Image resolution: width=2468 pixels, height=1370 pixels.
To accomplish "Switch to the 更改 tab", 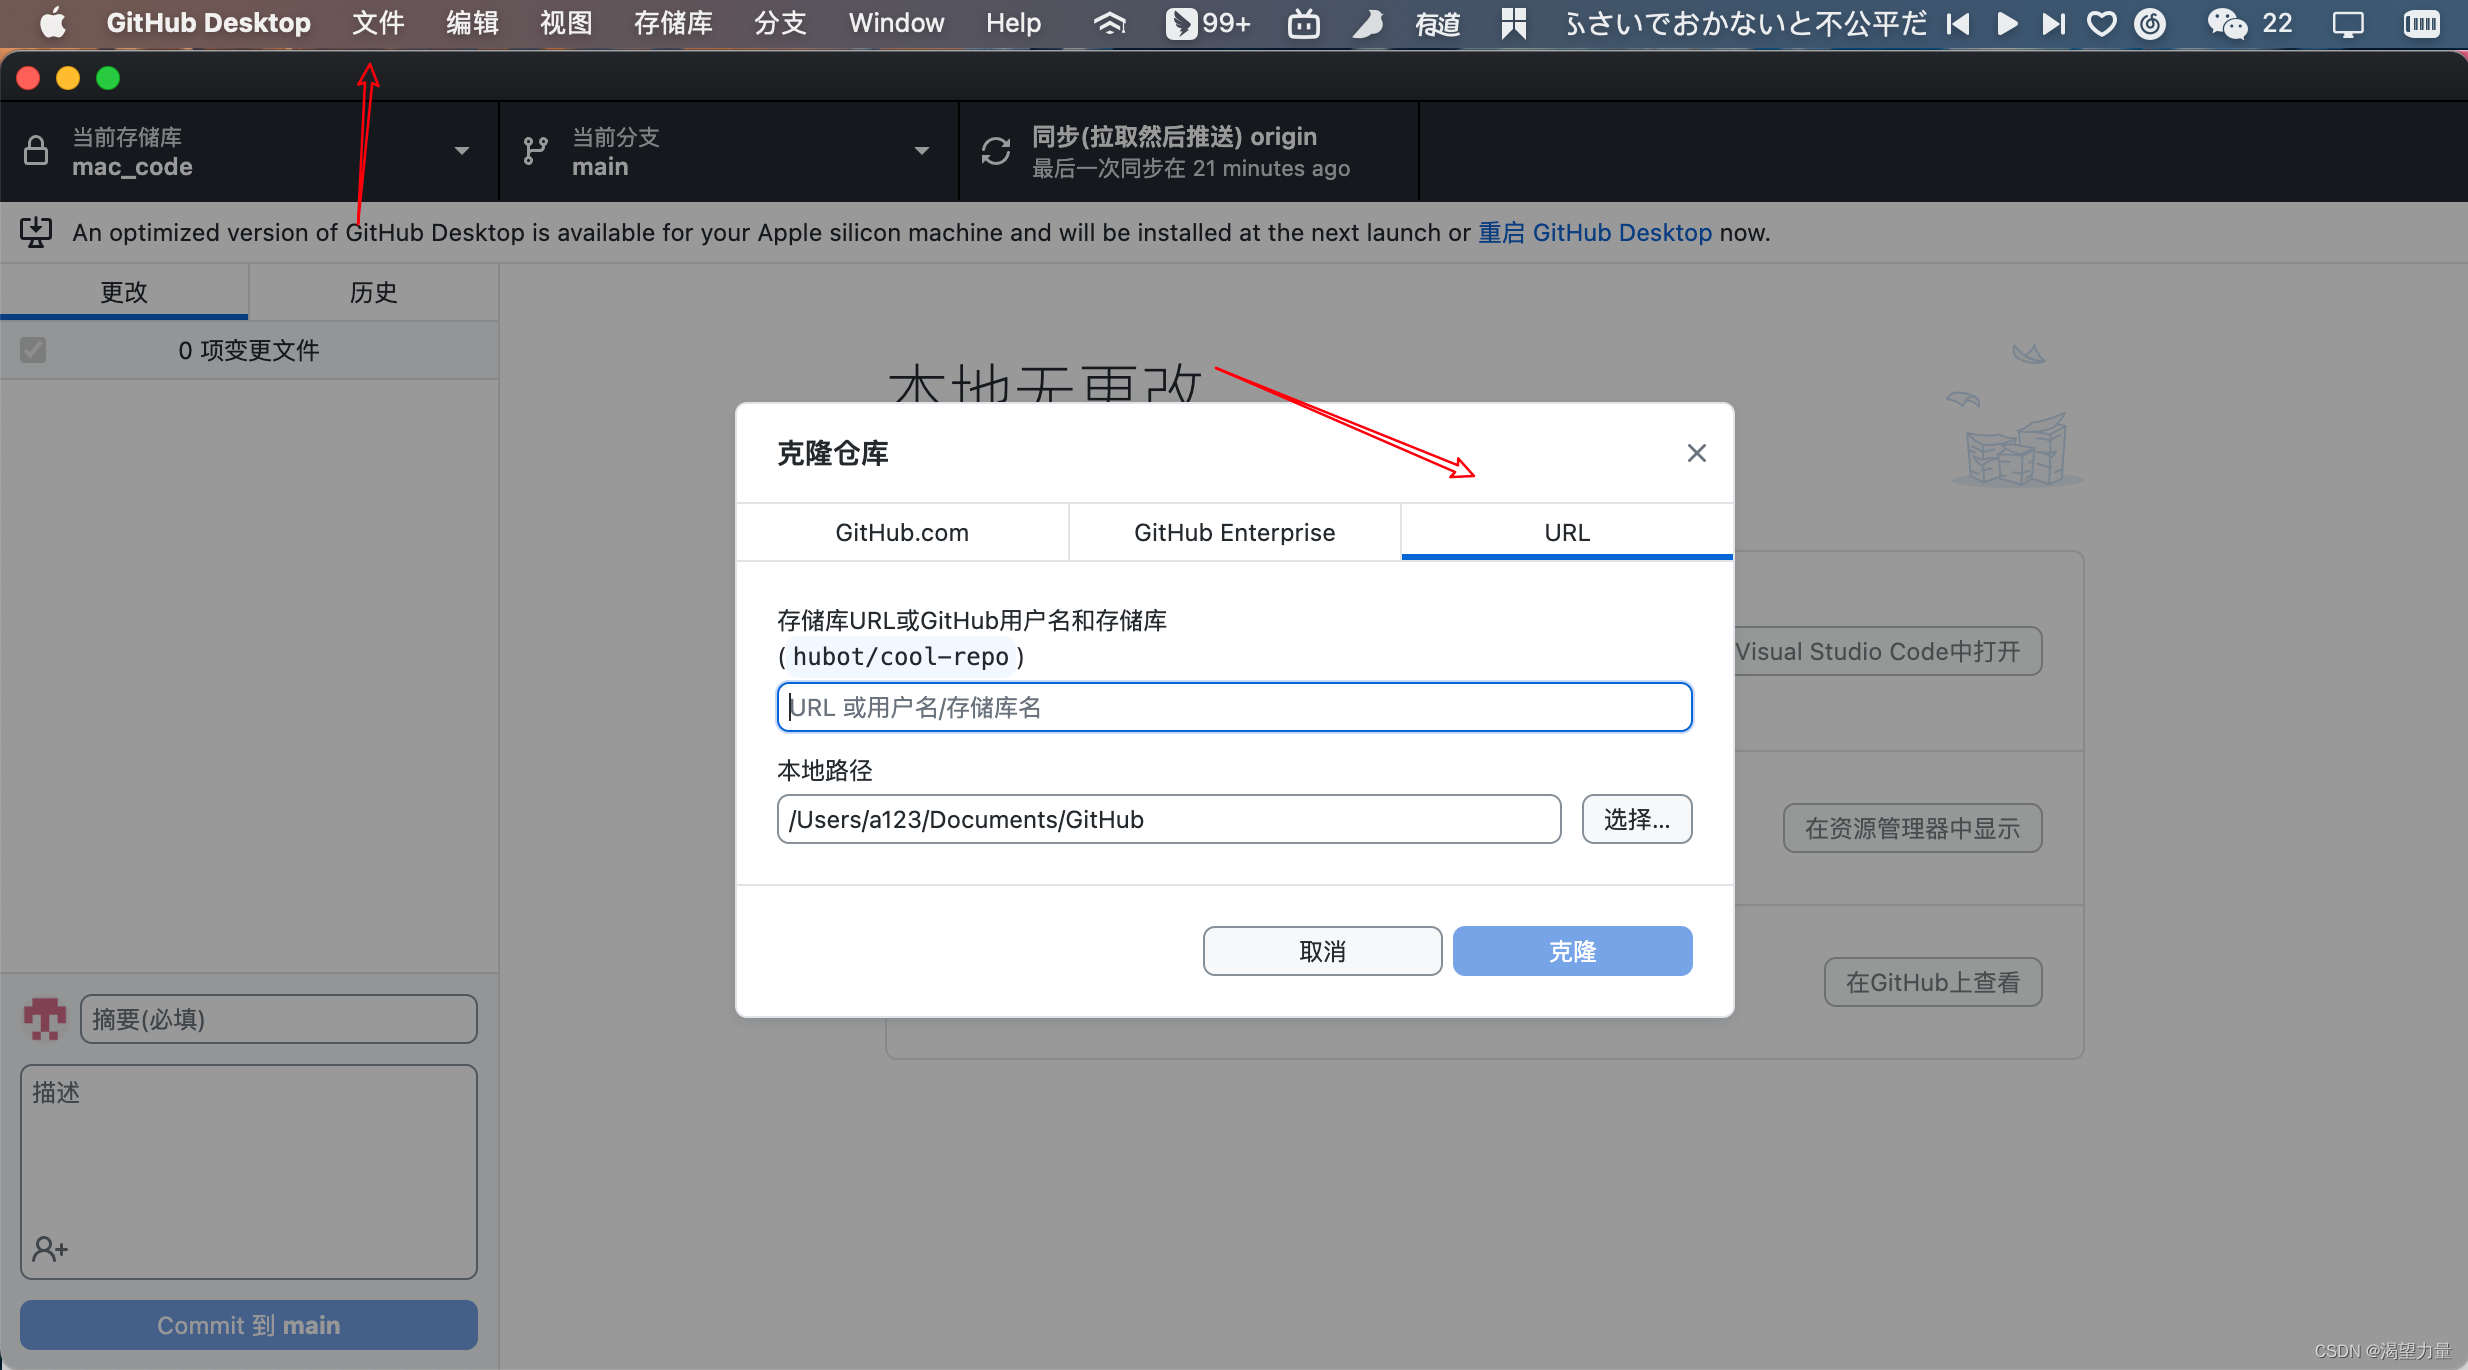I will pos(124,292).
